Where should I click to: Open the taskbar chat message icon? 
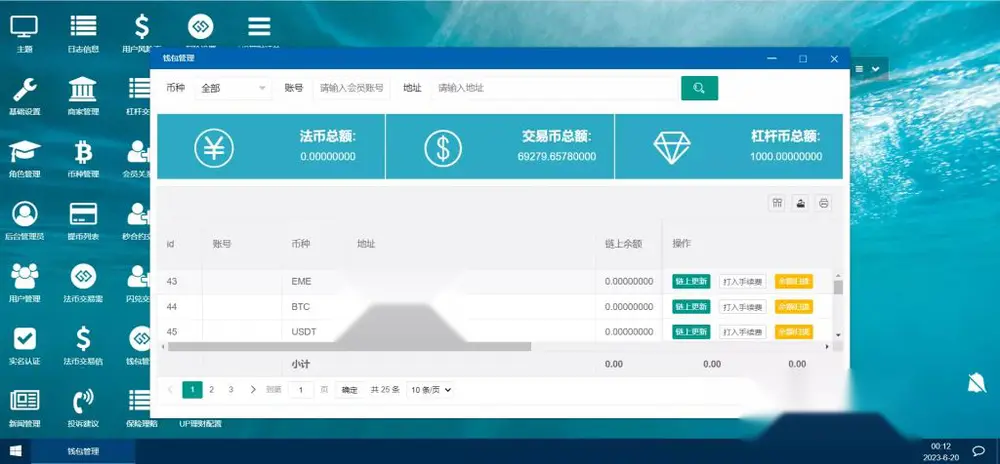click(x=979, y=451)
